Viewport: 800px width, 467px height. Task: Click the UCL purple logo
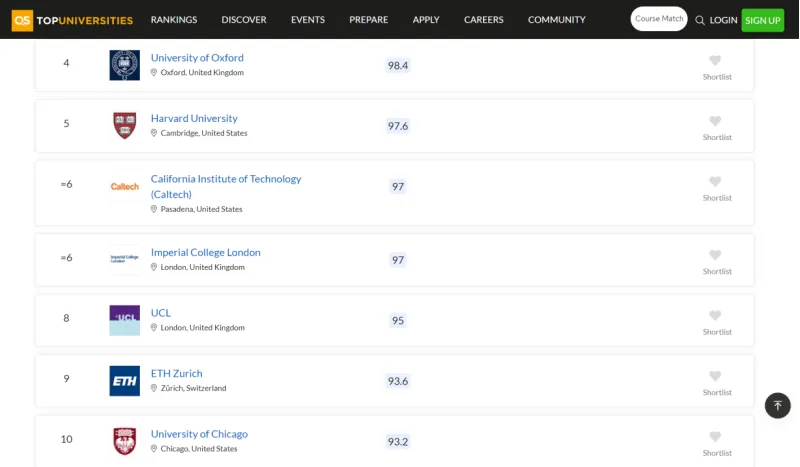[125, 320]
